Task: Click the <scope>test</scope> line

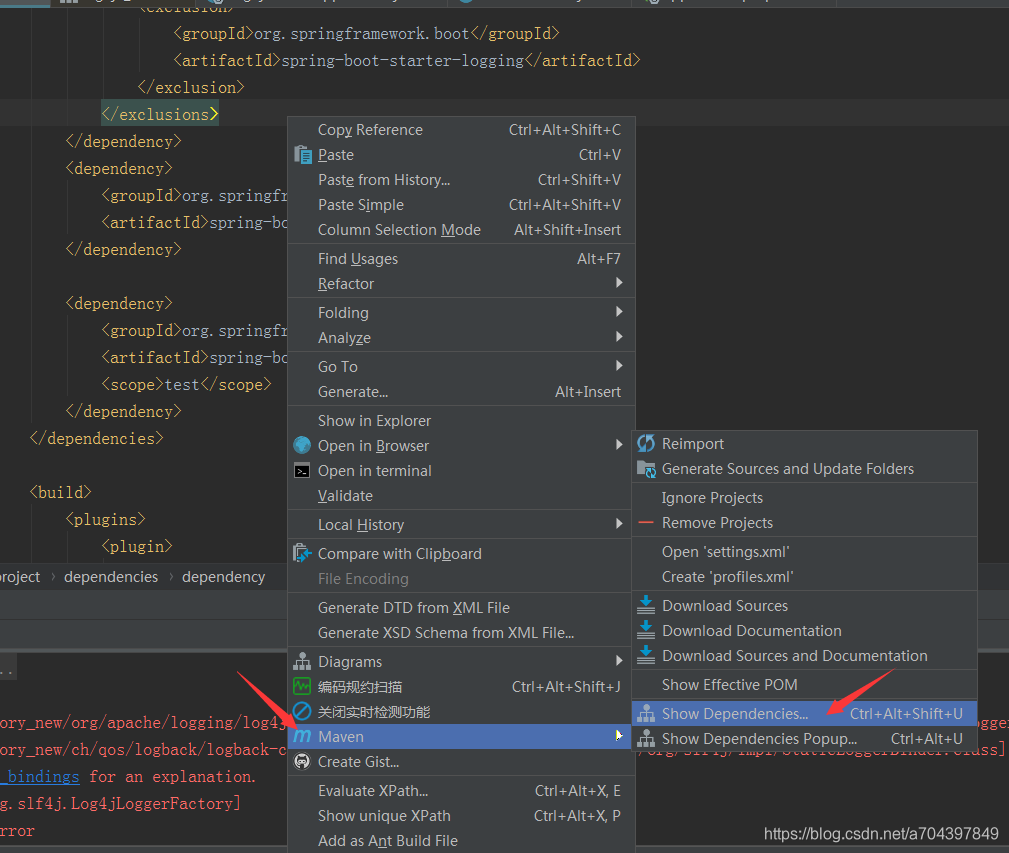Action: pos(187,384)
